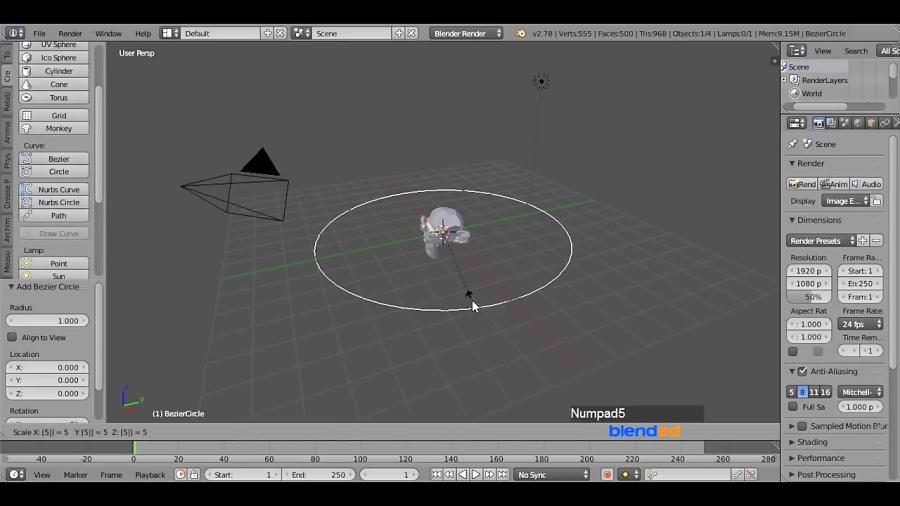Image resolution: width=900 pixels, height=506 pixels.
Task: Select World in the outliner
Action: point(812,94)
